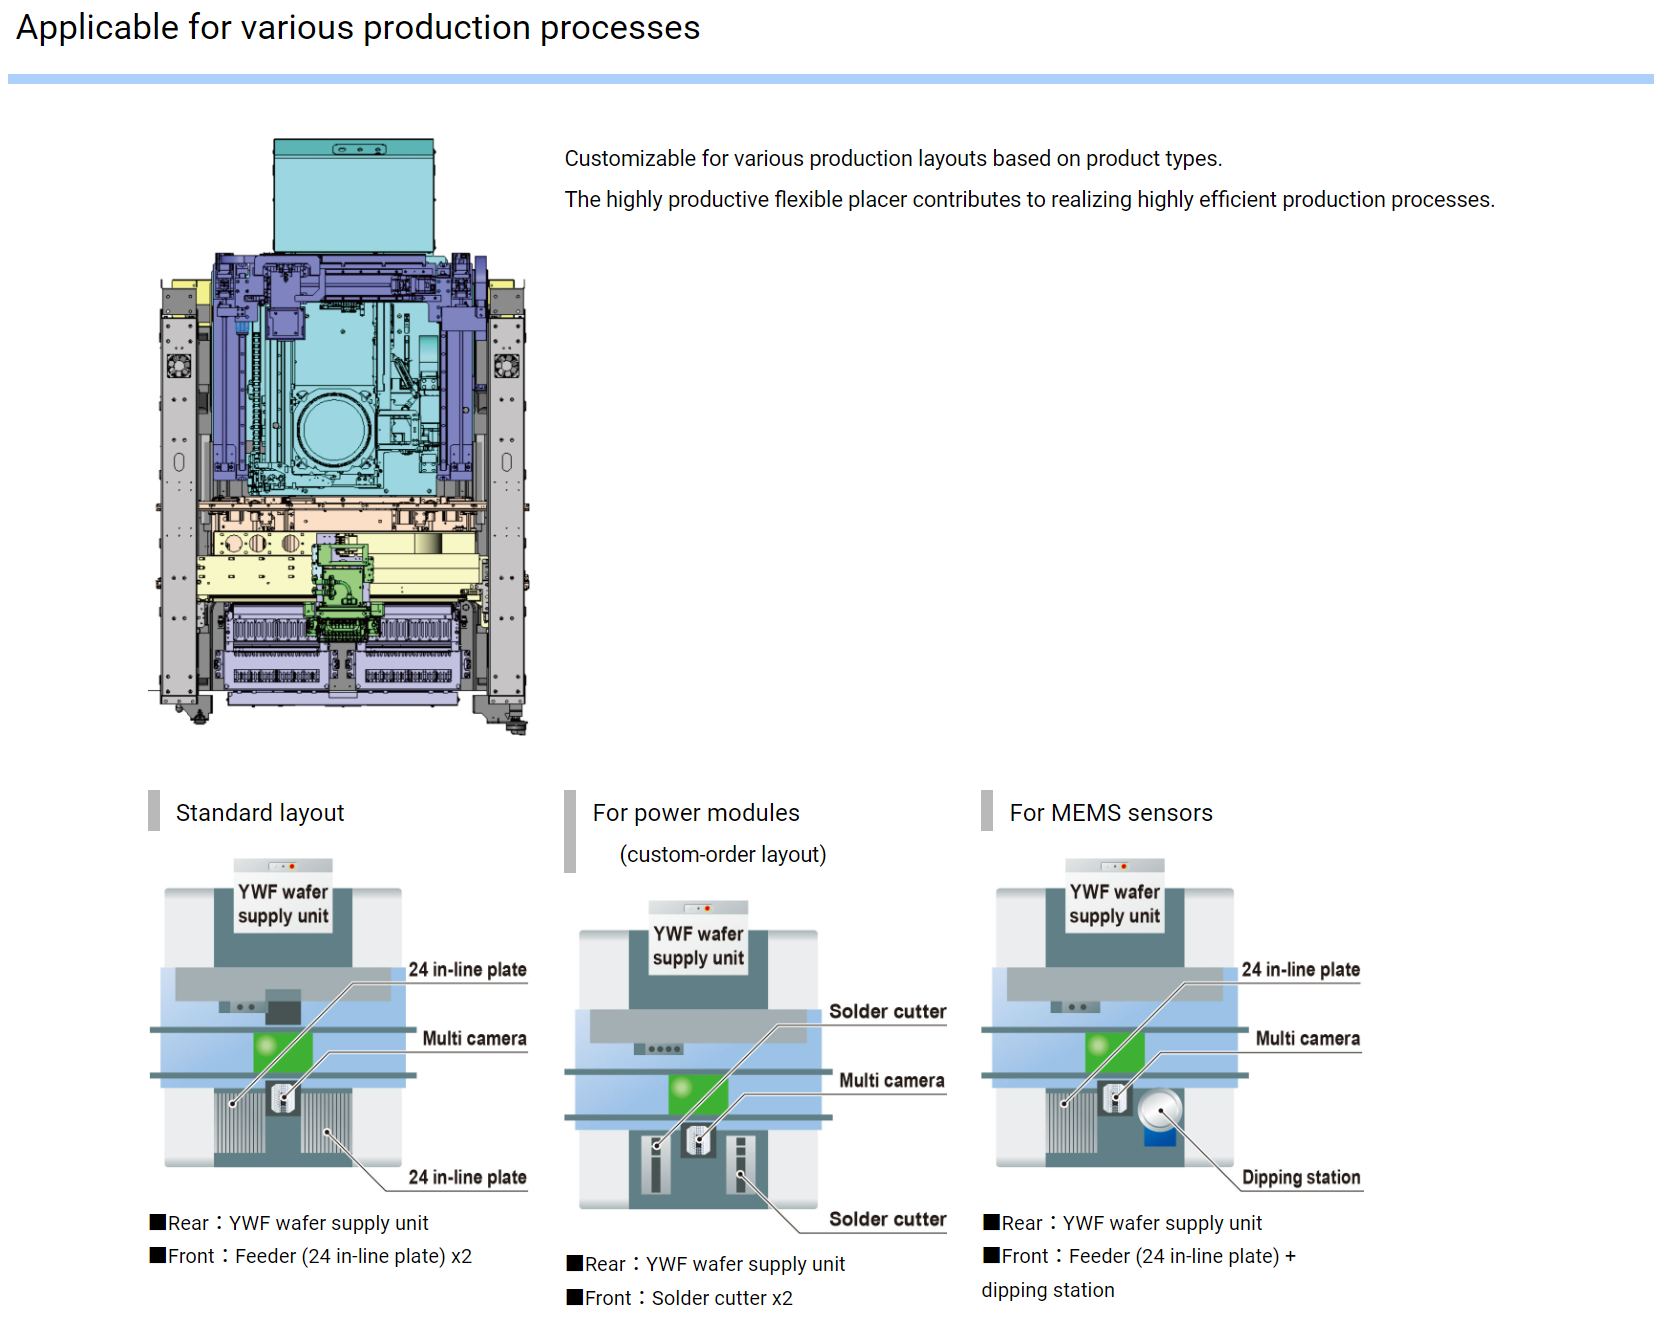Click the green head block in Standard layout
This screenshot has height=1317, width=1663.
pos(283,1053)
